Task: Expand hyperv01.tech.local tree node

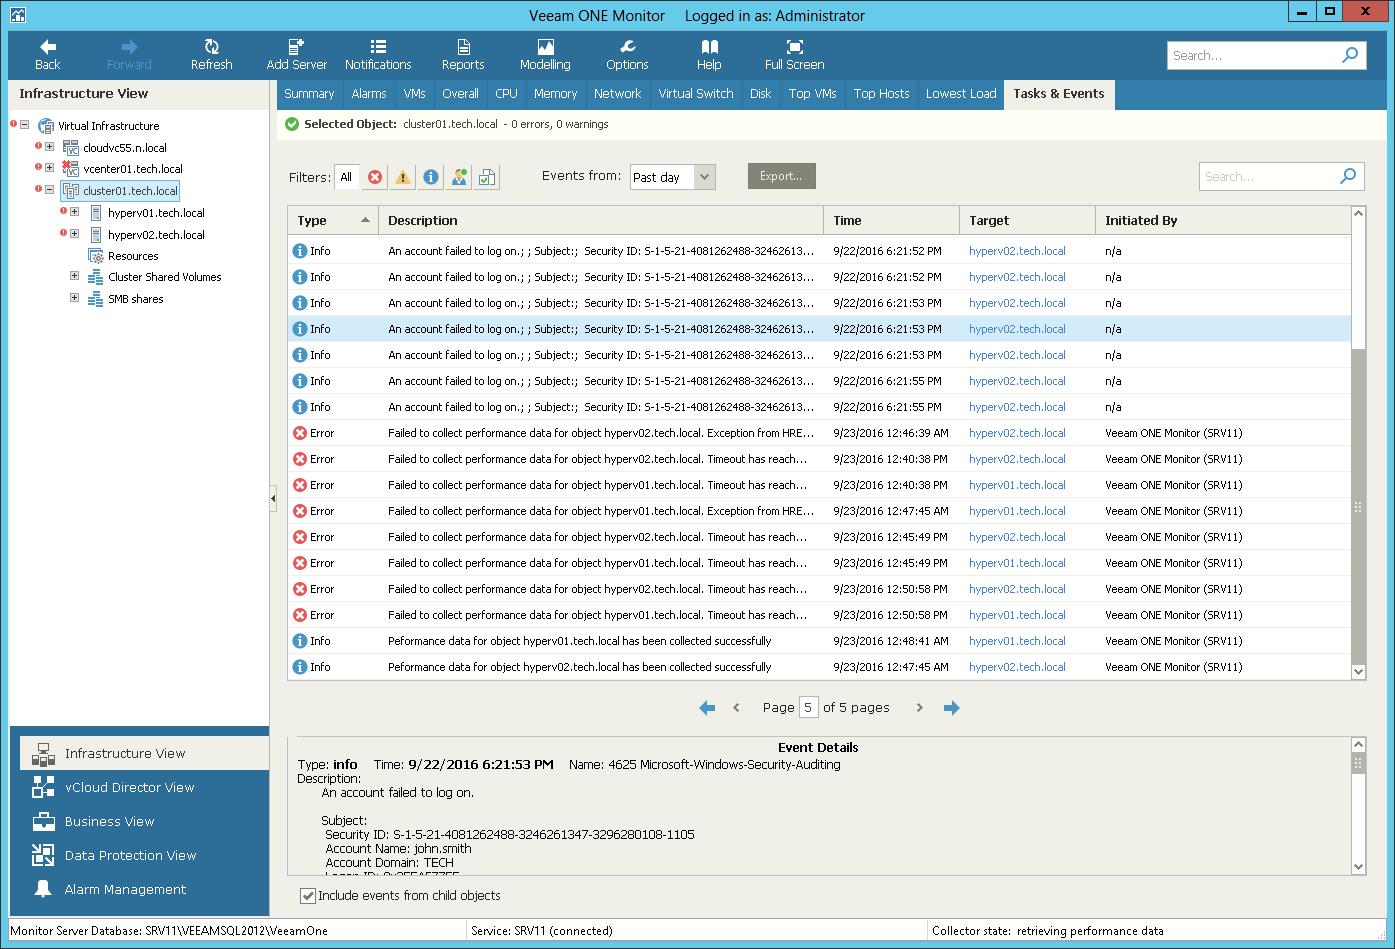Action: coord(75,212)
